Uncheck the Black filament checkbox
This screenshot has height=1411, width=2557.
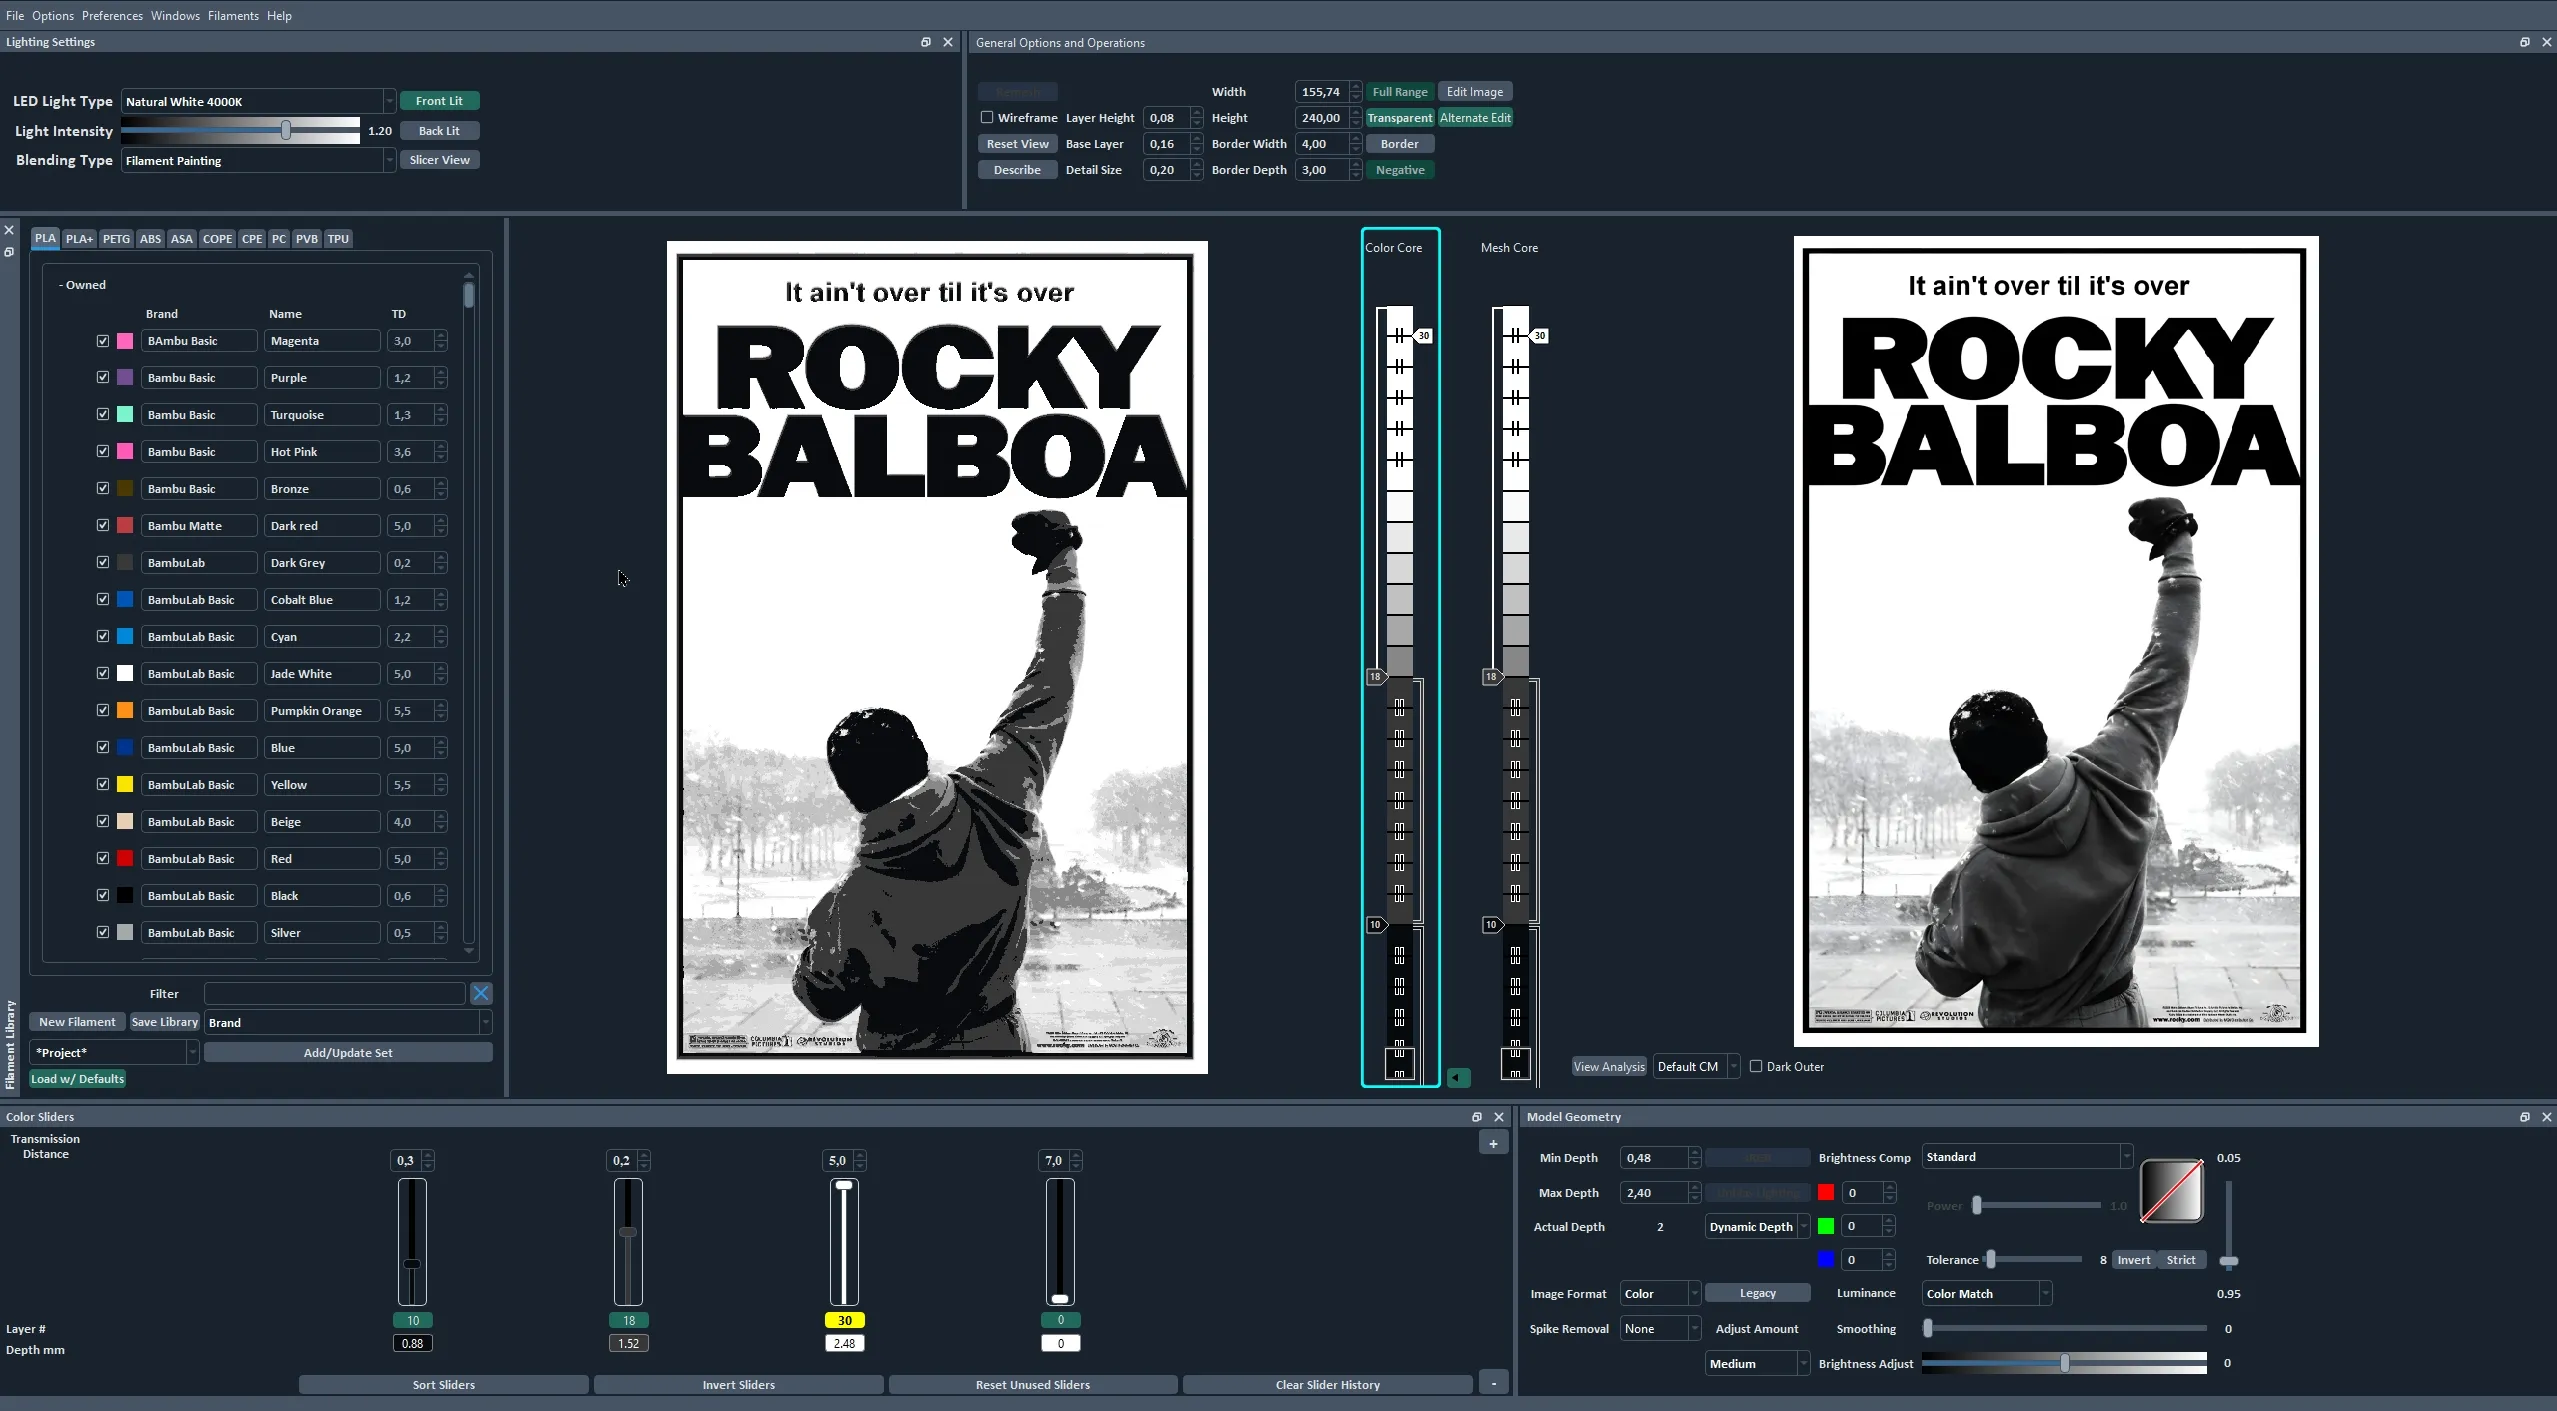(x=103, y=896)
